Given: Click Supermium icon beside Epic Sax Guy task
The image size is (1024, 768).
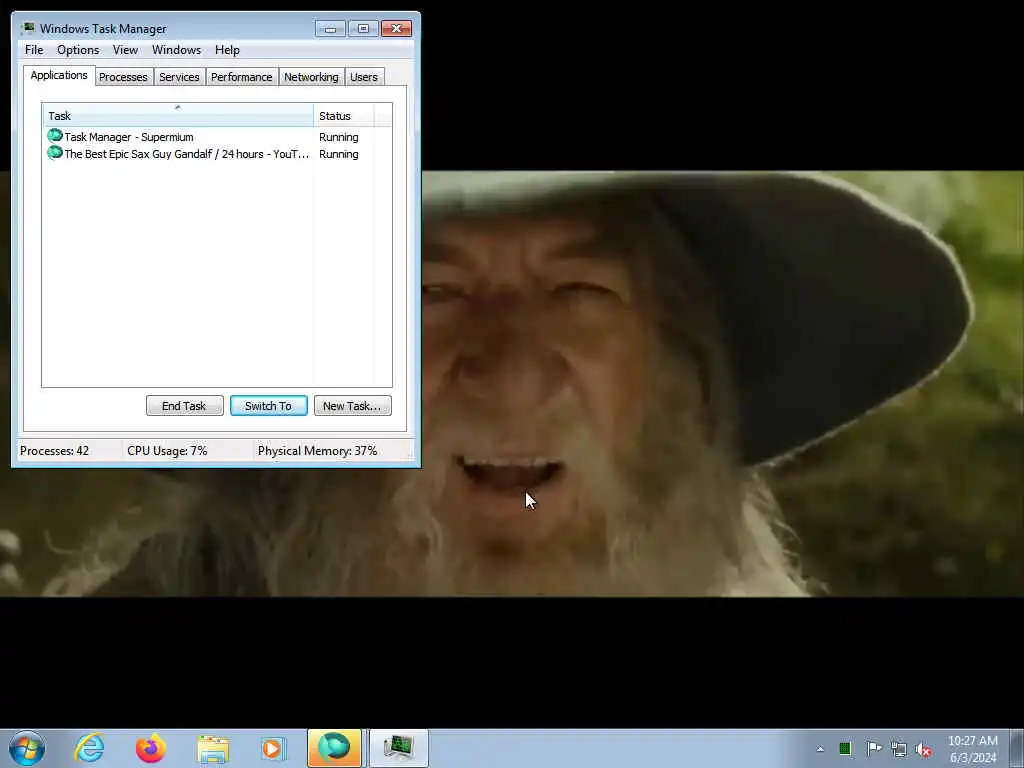Looking at the screenshot, I should 55,153.
